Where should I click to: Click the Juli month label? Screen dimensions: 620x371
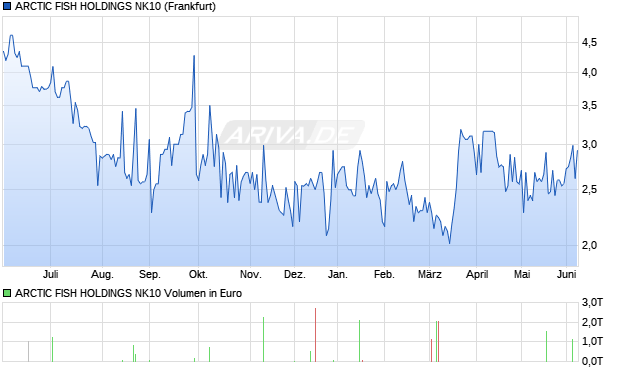pos(51,274)
